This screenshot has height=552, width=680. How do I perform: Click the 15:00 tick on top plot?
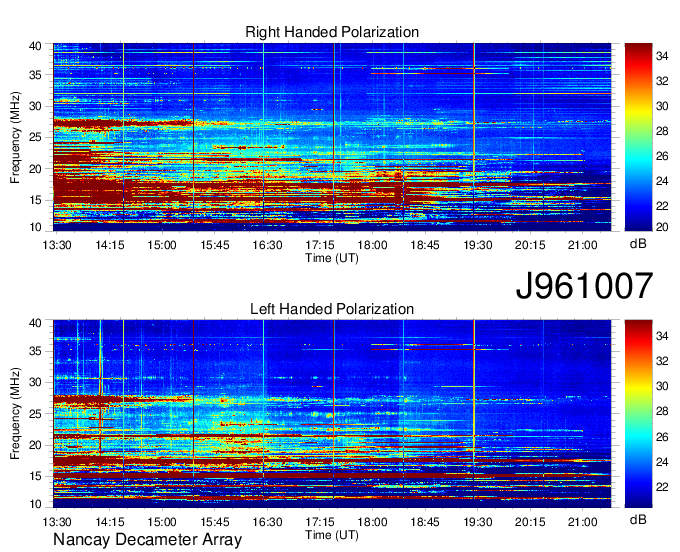point(162,245)
